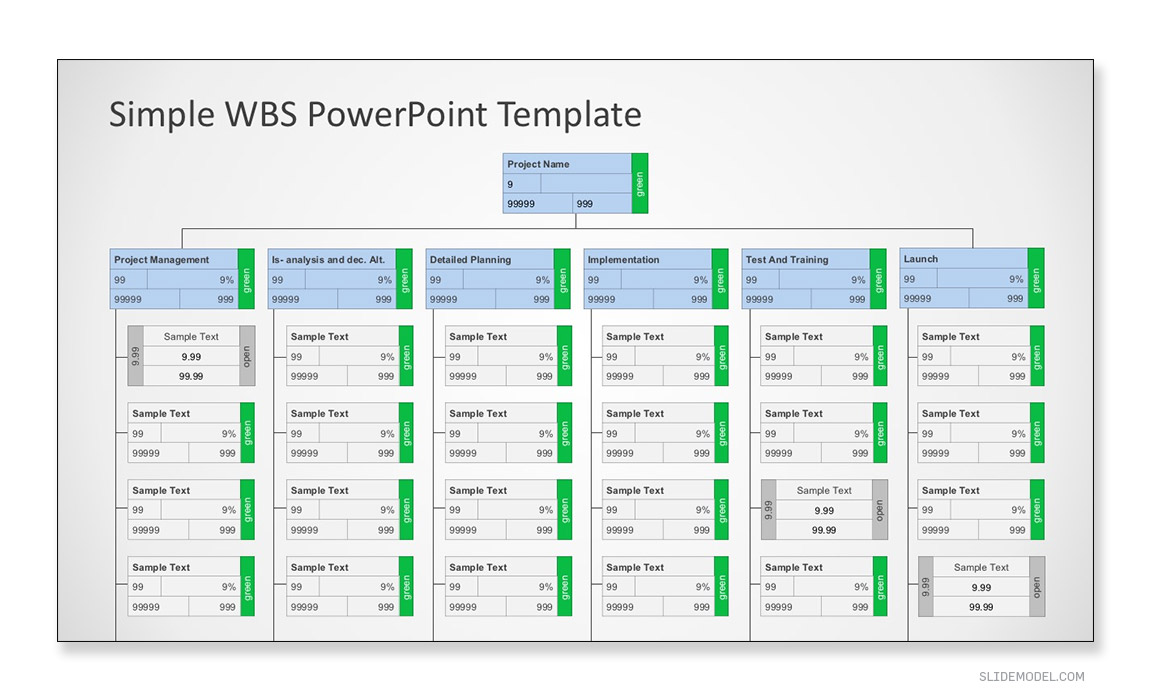
Task: Click the 'Project Name' root box label
Action: click(x=538, y=164)
